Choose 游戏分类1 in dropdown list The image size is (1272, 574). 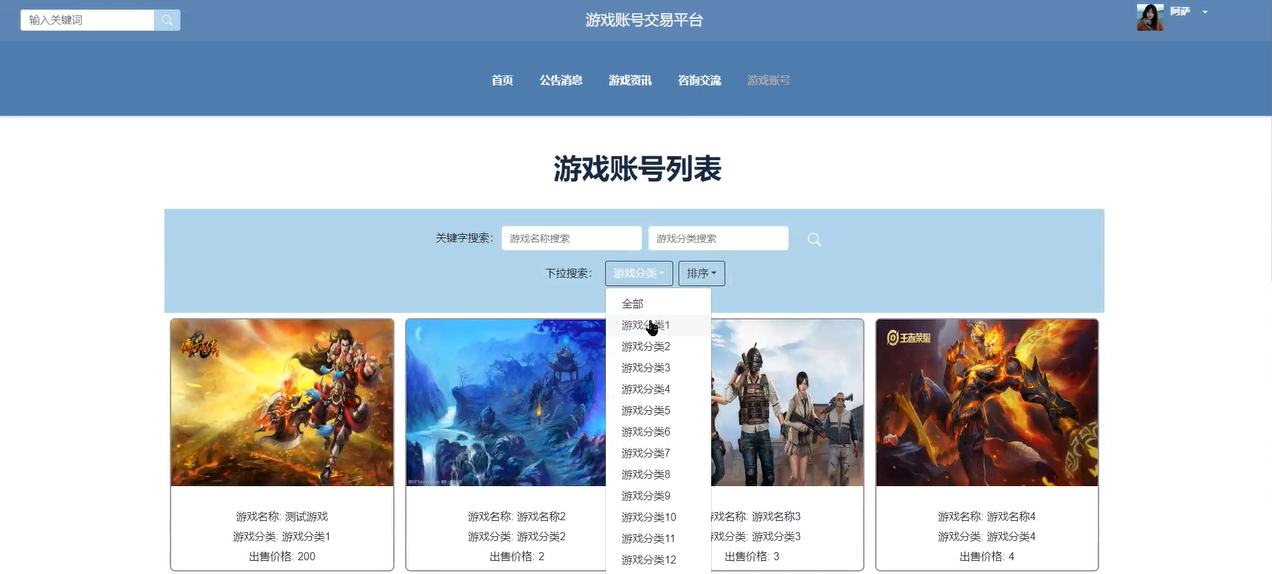pos(658,325)
